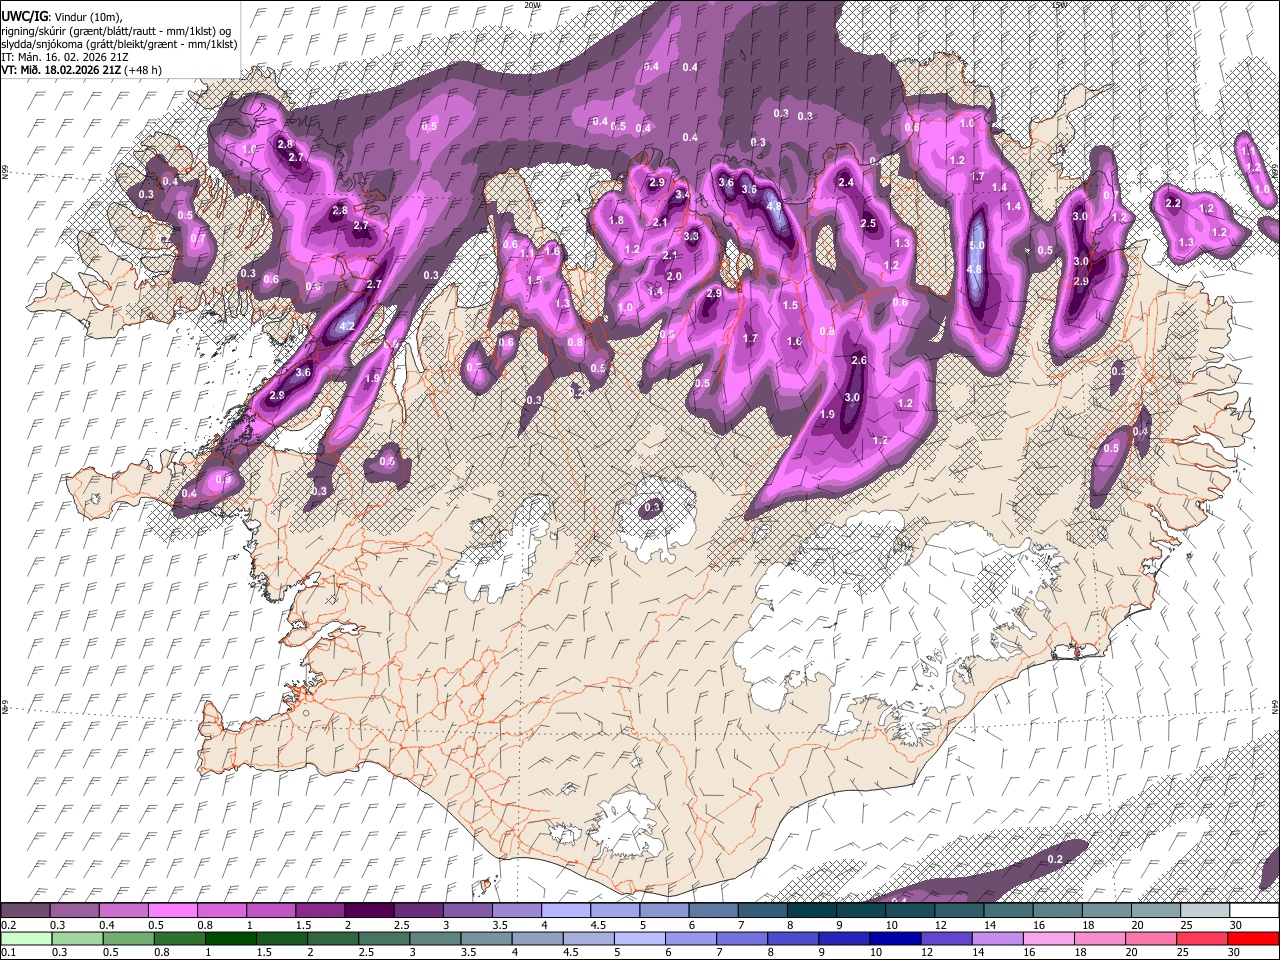Click the 2.4 precipitation value on the map
Screen dimensions: 1280x960
click(846, 182)
